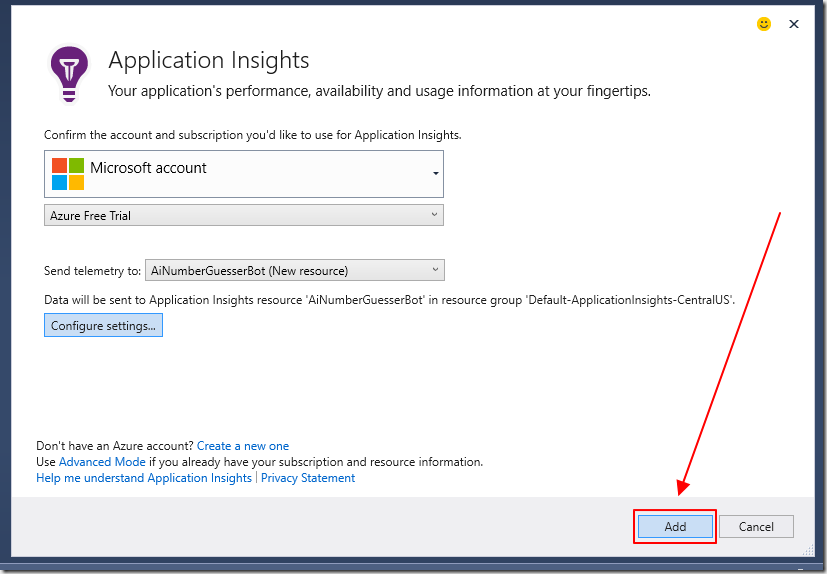Close the Application Insights dialog

click(x=793, y=24)
